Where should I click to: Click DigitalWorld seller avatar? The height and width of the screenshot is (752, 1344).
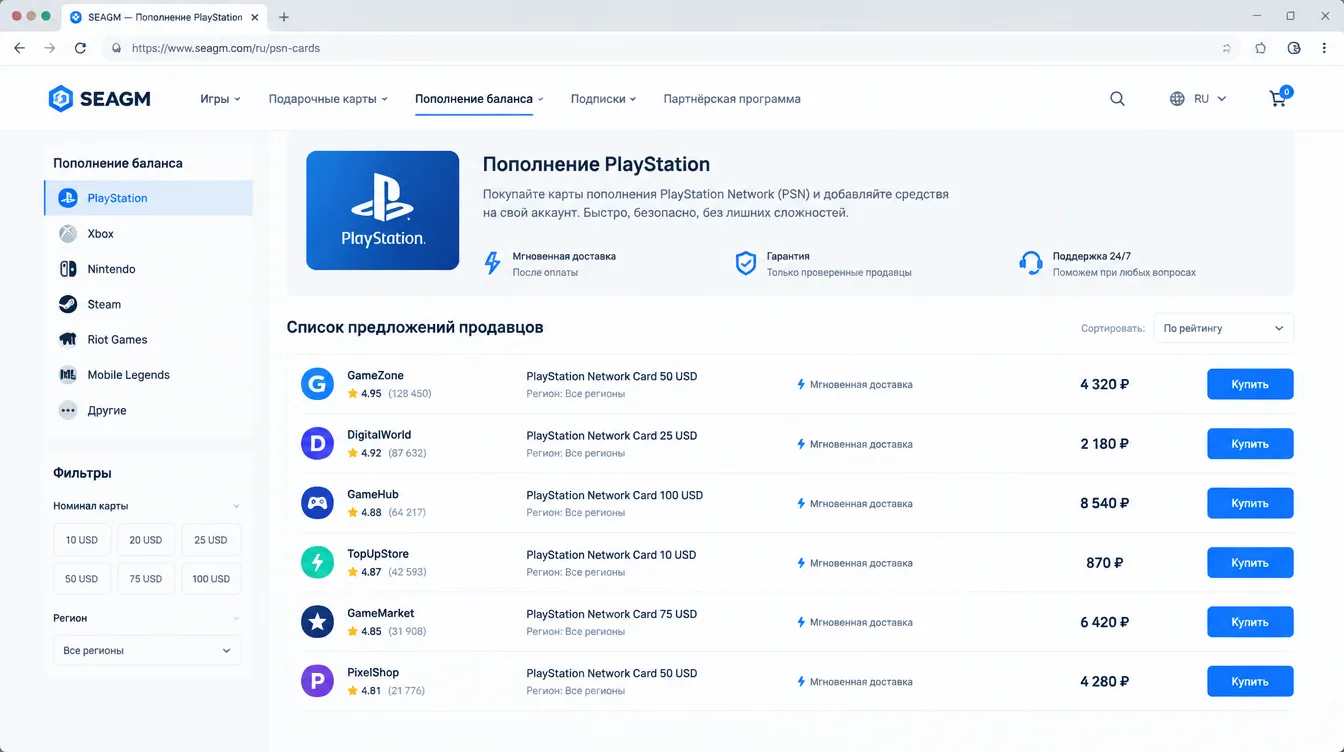317,443
